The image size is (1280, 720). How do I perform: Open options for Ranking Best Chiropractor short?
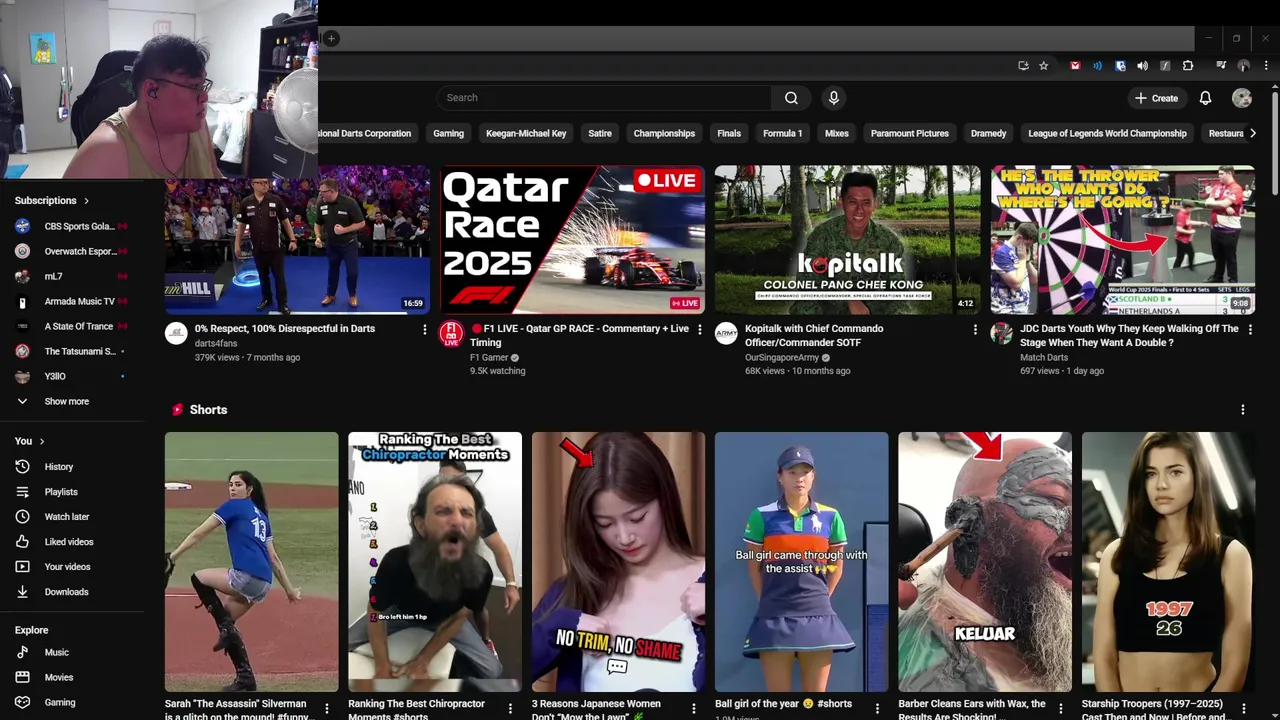pos(510,709)
